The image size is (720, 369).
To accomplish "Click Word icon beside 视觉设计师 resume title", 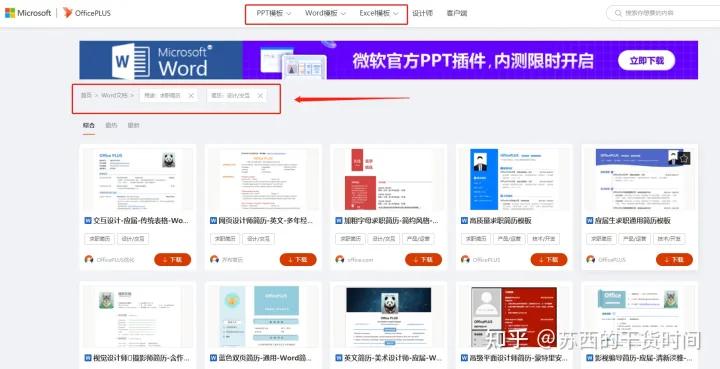I will 88,358.
